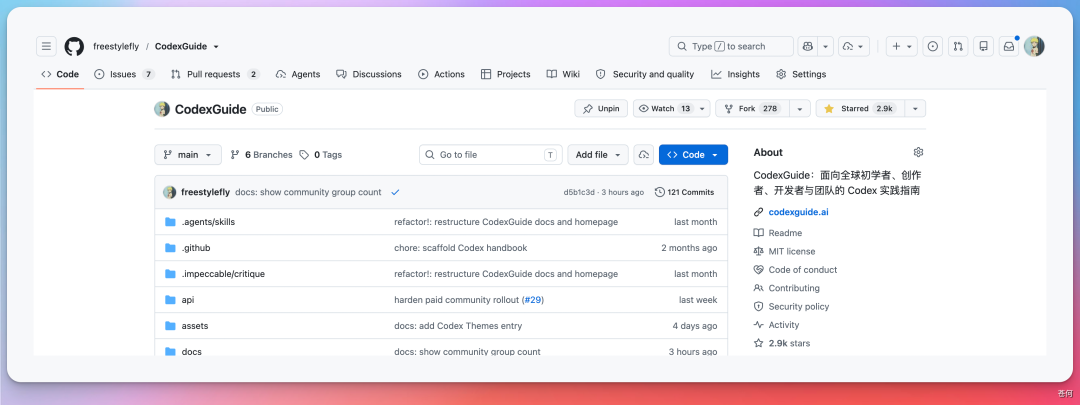Open the codexguide.ai website link
1080x405 pixels.
tap(798, 212)
